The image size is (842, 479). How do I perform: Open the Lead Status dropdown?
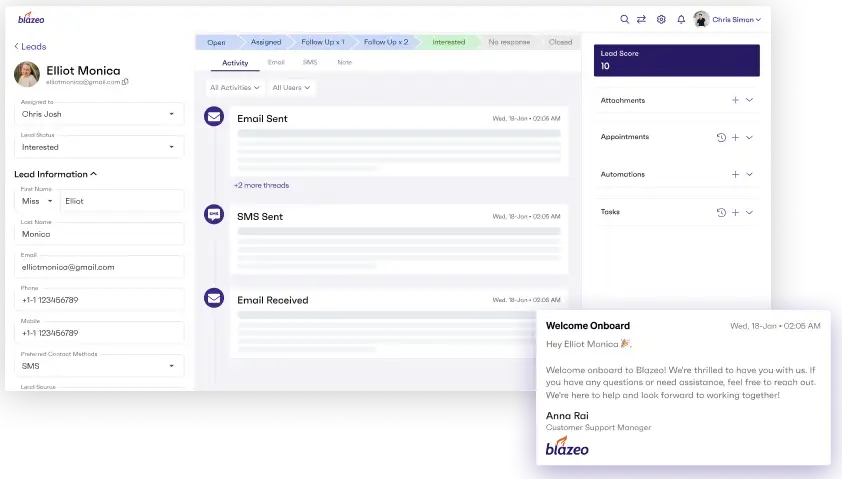99,147
